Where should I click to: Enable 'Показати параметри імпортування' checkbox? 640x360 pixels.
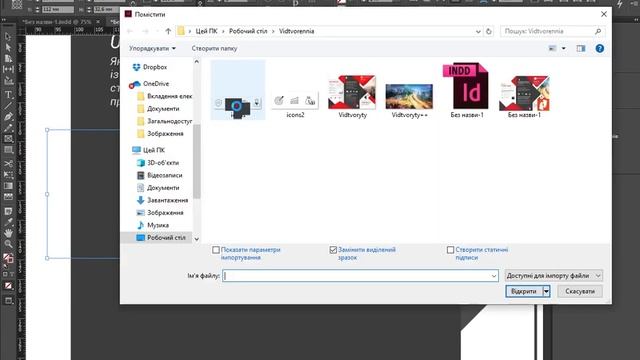216,250
